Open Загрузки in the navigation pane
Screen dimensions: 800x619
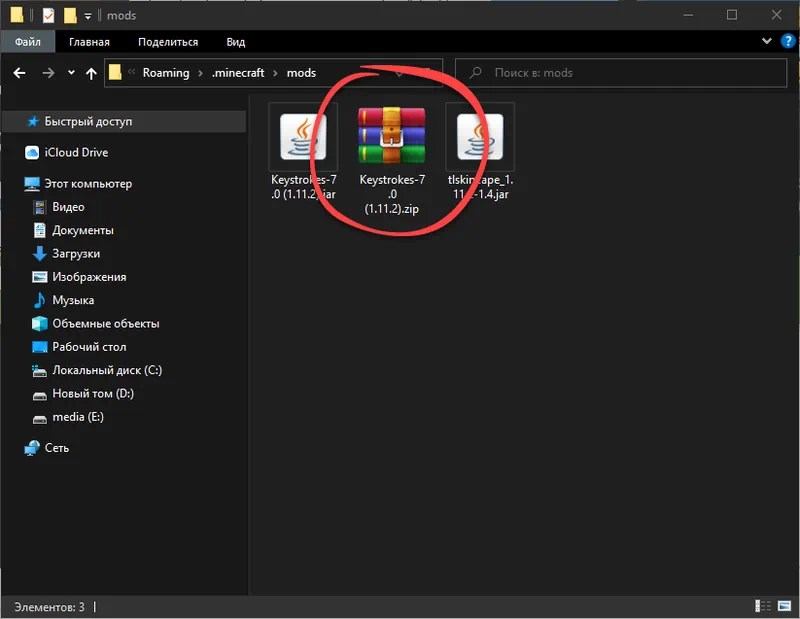[x=75, y=254]
